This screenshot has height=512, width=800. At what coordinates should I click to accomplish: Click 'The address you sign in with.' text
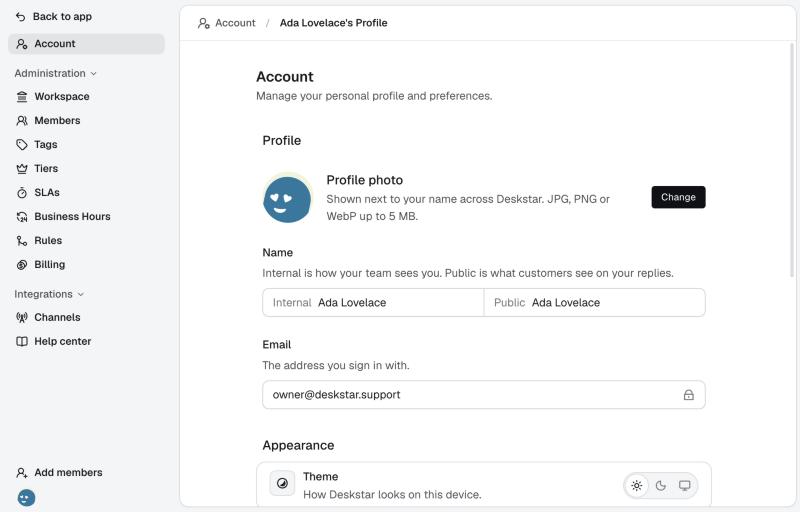pos(336,366)
